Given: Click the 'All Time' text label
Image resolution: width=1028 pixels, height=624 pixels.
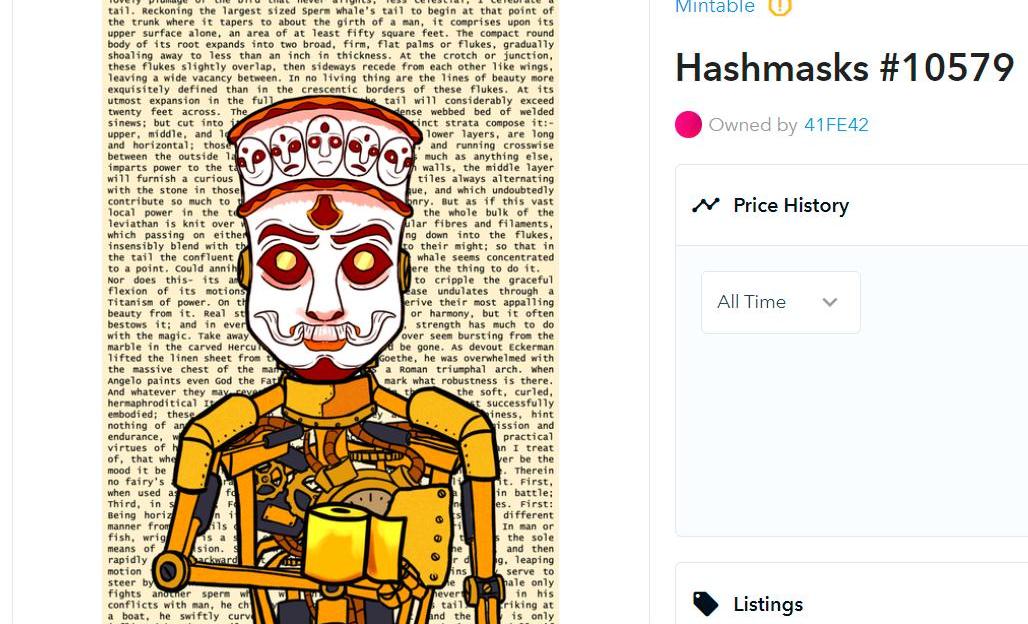Looking at the screenshot, I should (751, 302).
